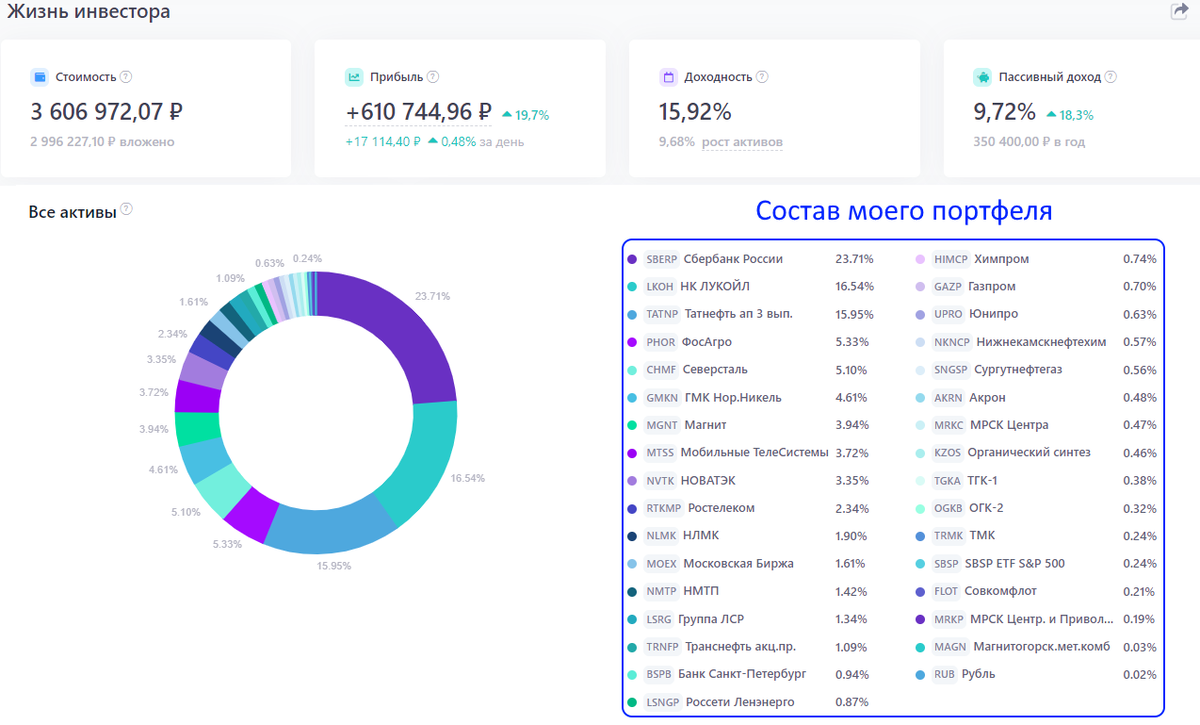Select the Органический синтез holding name
The height and width of the screenshot is (725, 1200).
coord(1029,453)
